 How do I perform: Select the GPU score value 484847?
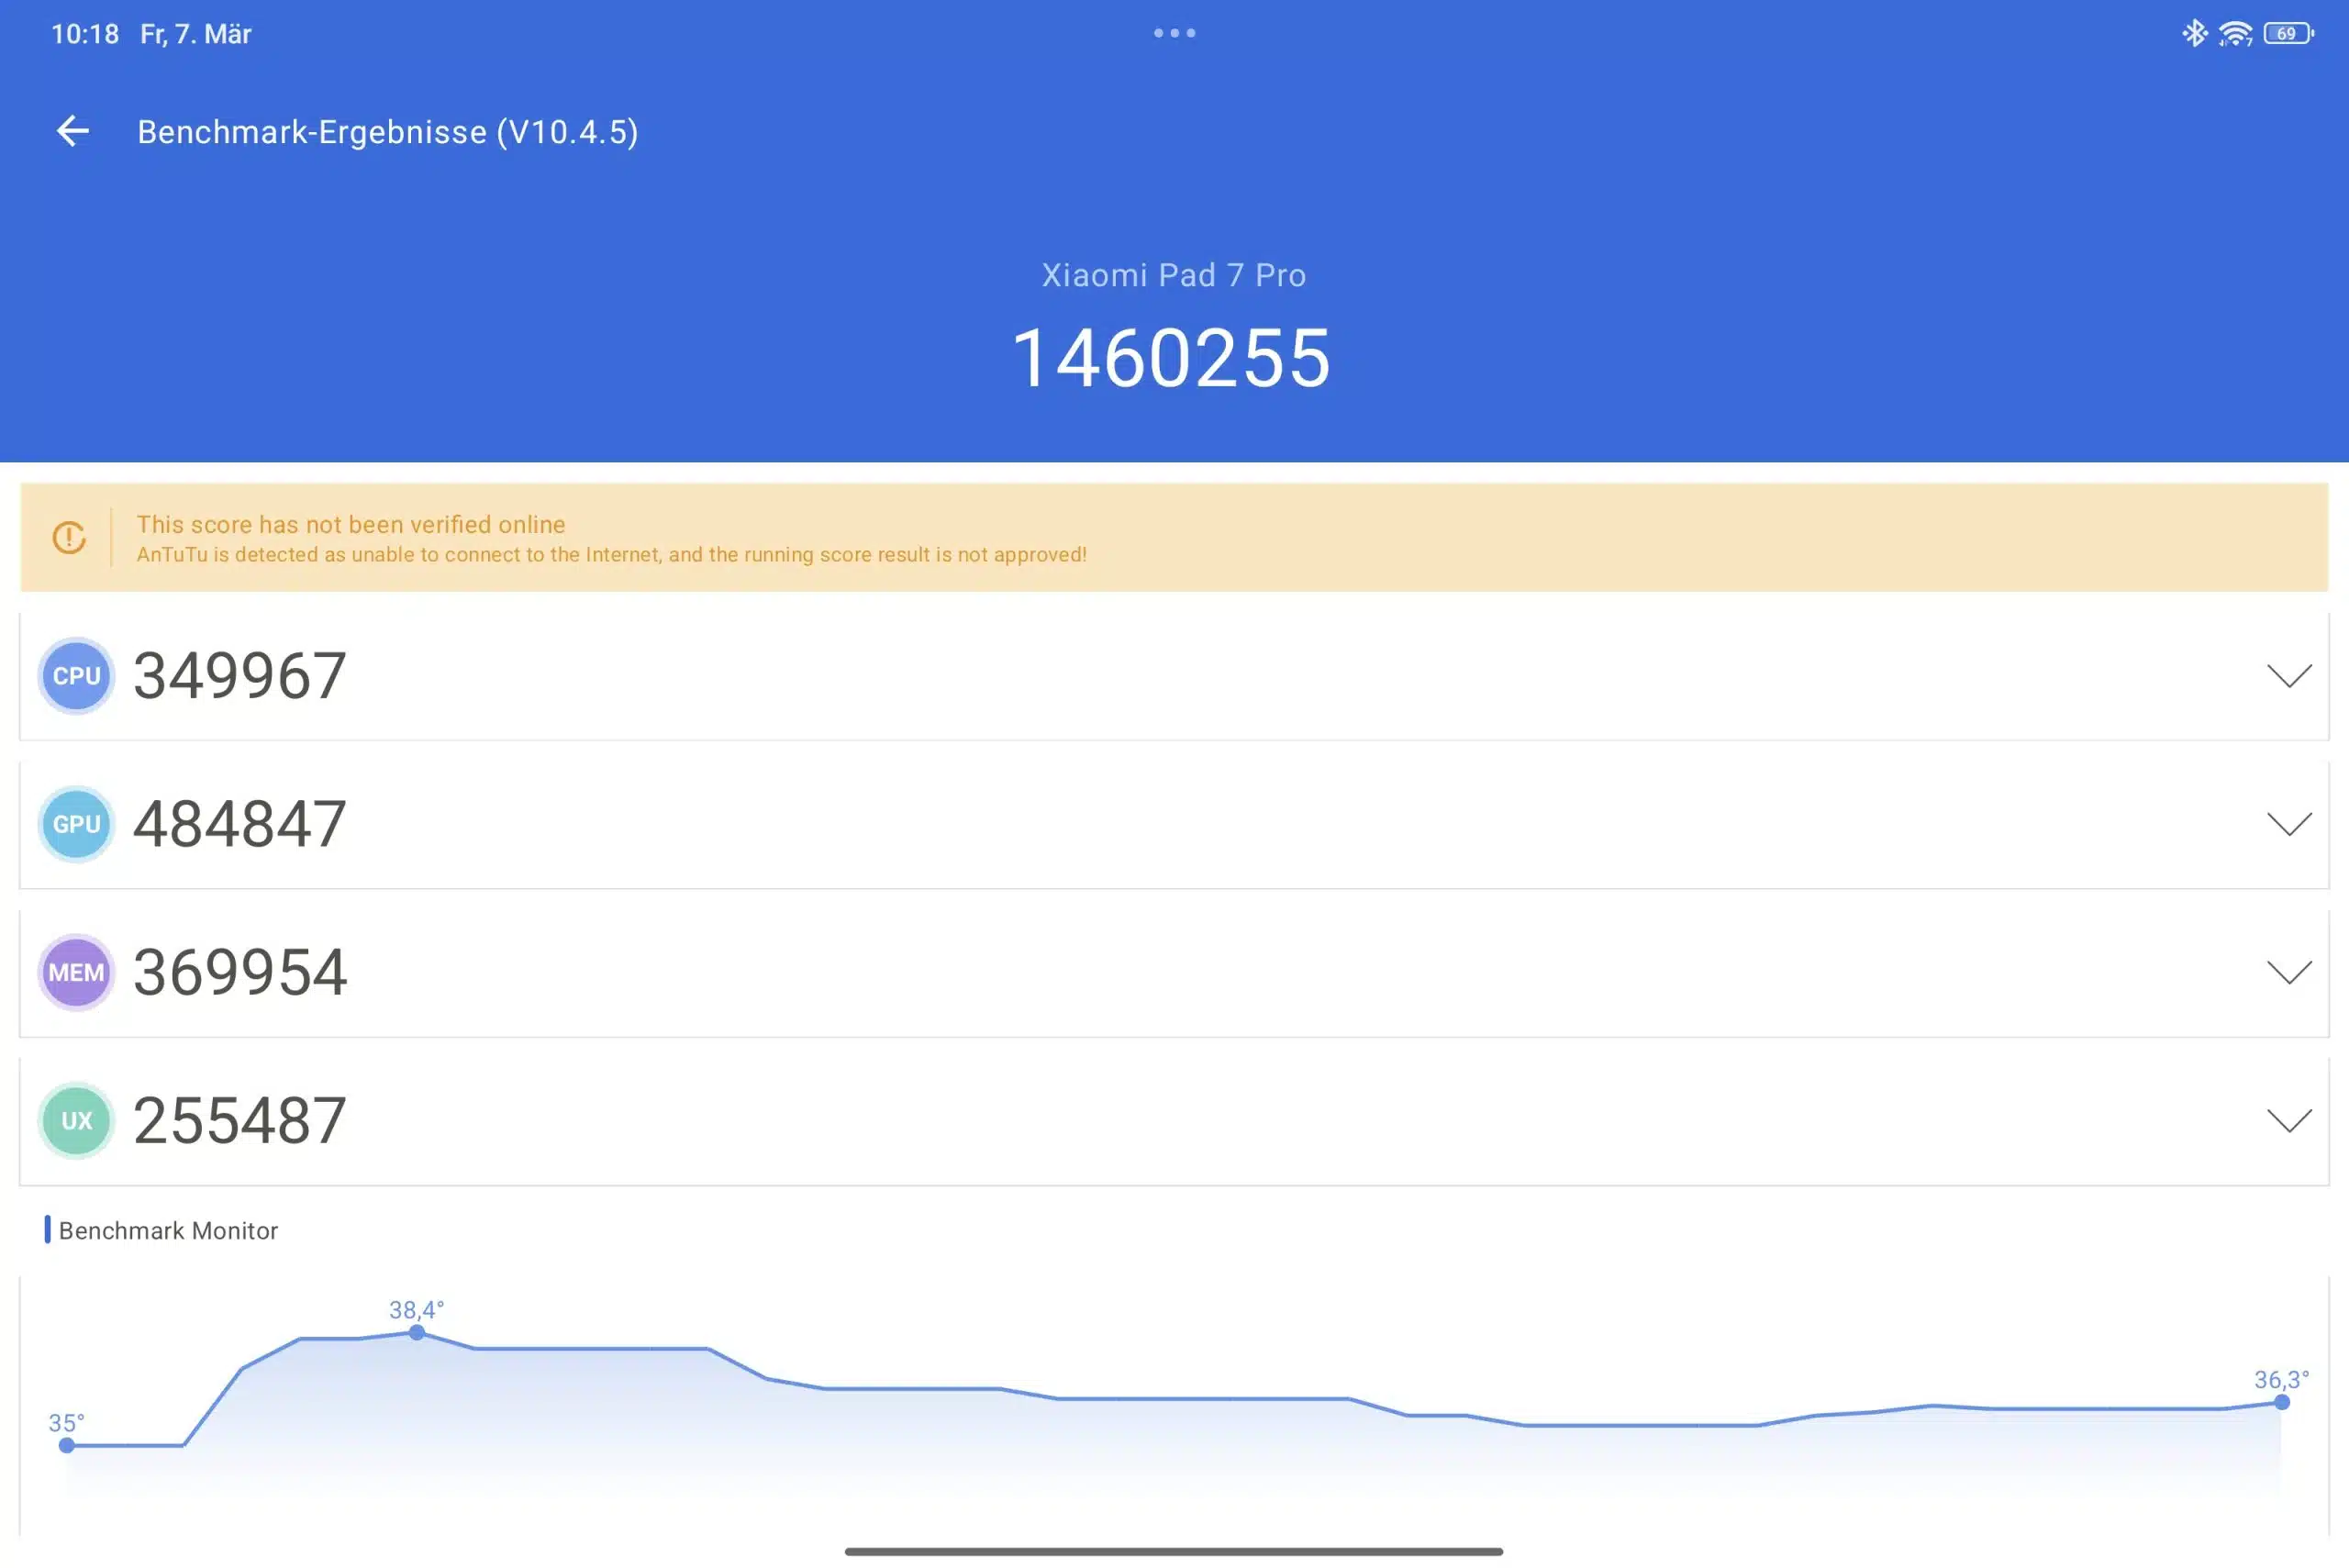click(240, 824)
